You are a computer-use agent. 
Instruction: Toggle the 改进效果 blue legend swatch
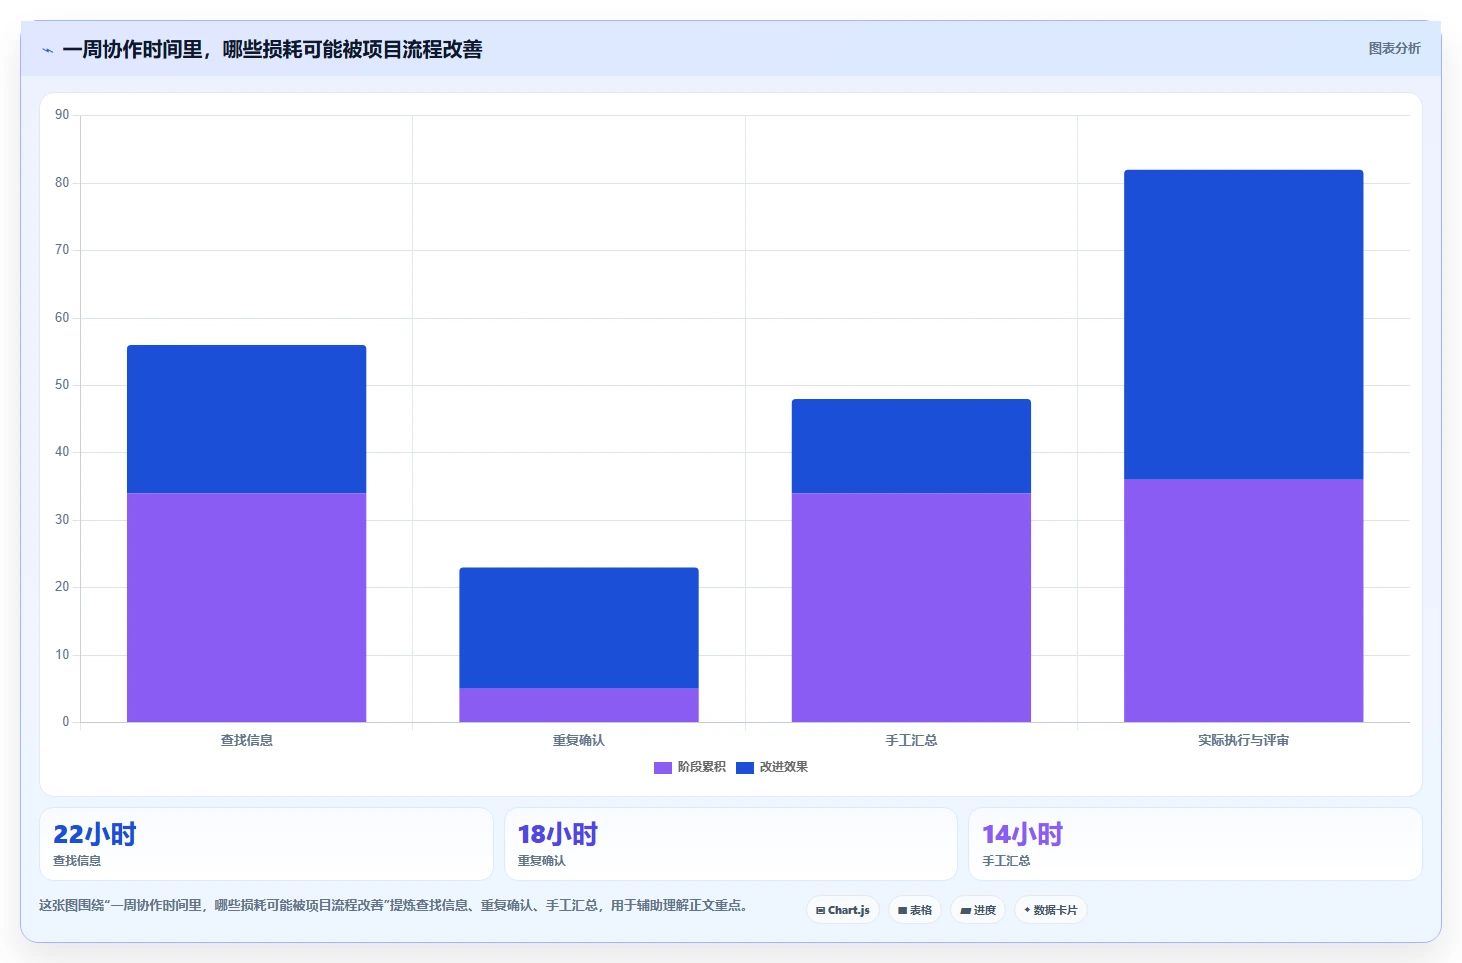tap(745, 767)
